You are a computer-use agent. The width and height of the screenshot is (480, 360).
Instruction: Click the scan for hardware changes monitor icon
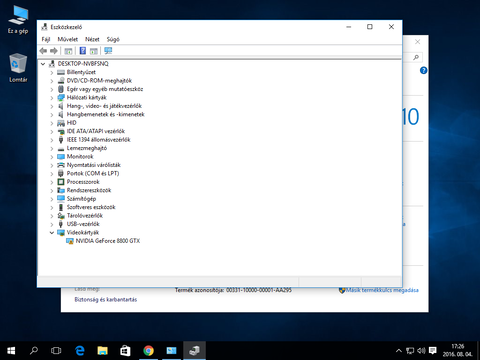(108, 51)
